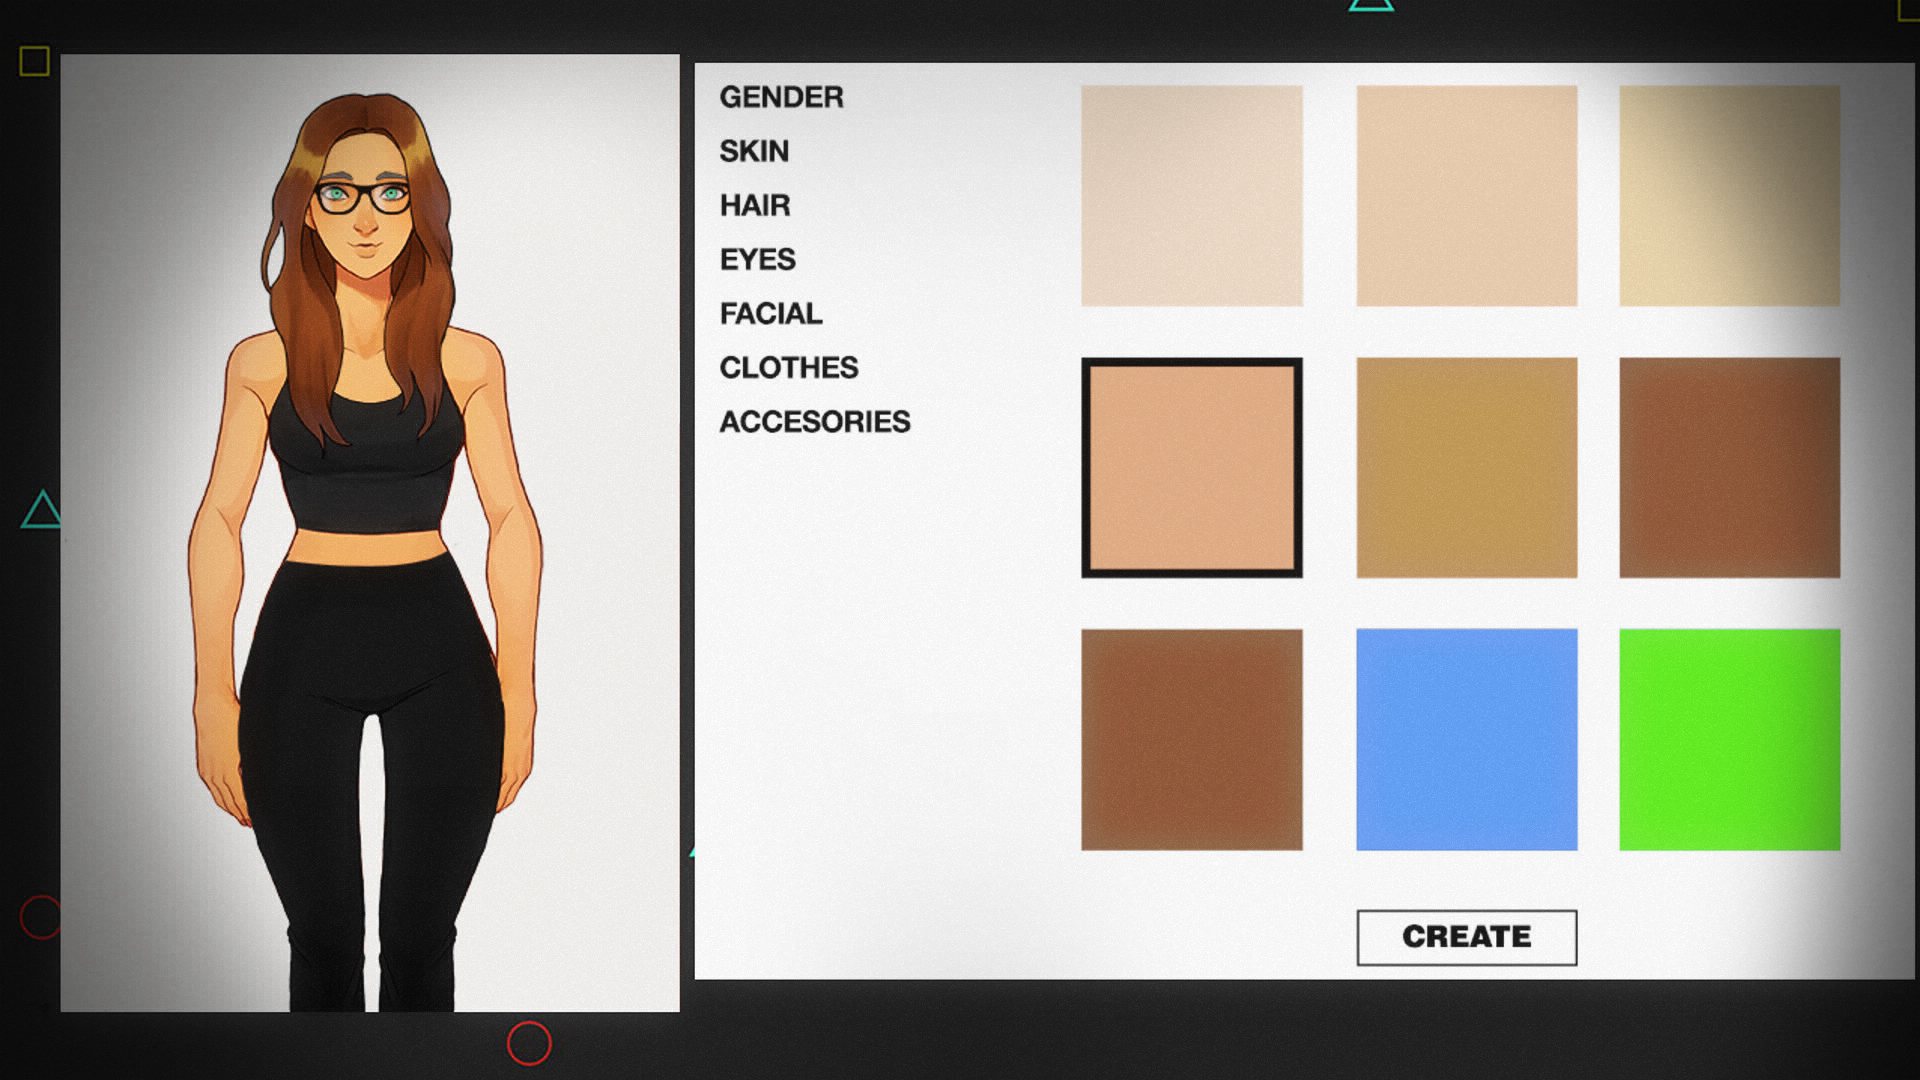Select the HAIR customization option
The image size is (1920, 1080).
point(755,205)
